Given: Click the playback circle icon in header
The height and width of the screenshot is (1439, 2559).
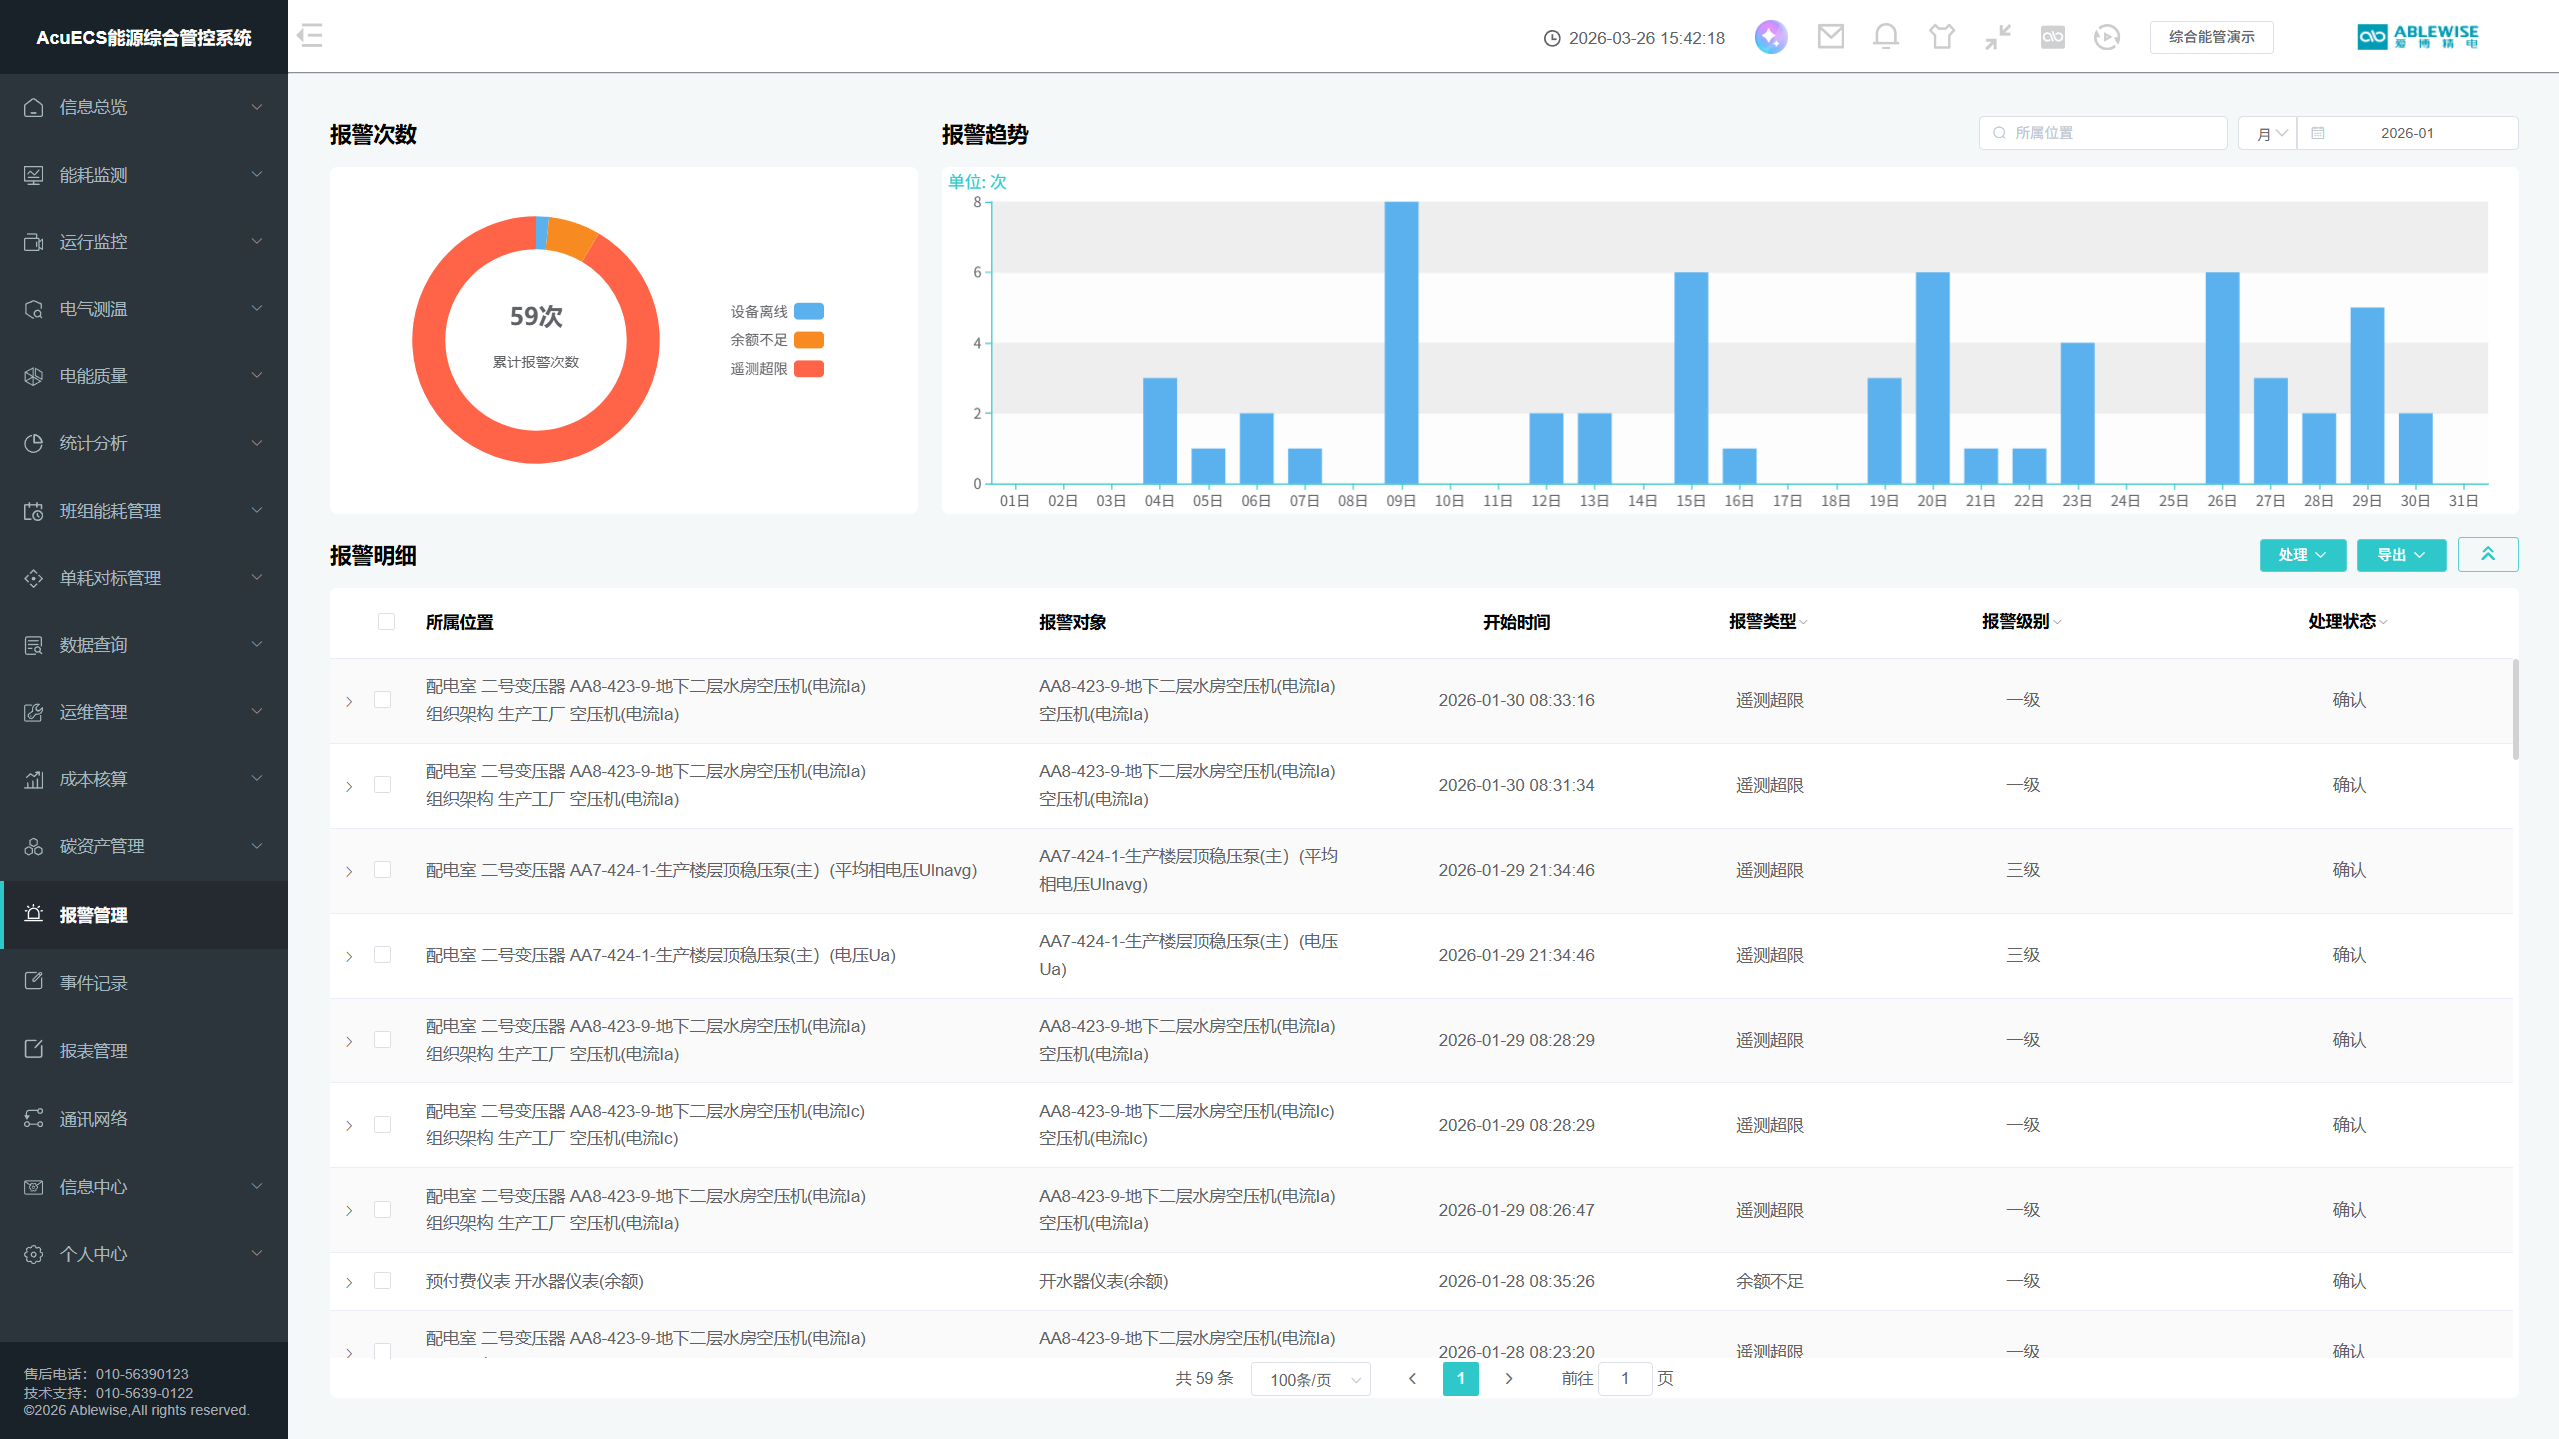Looking at the screenshot, I should pos(2106,37).
